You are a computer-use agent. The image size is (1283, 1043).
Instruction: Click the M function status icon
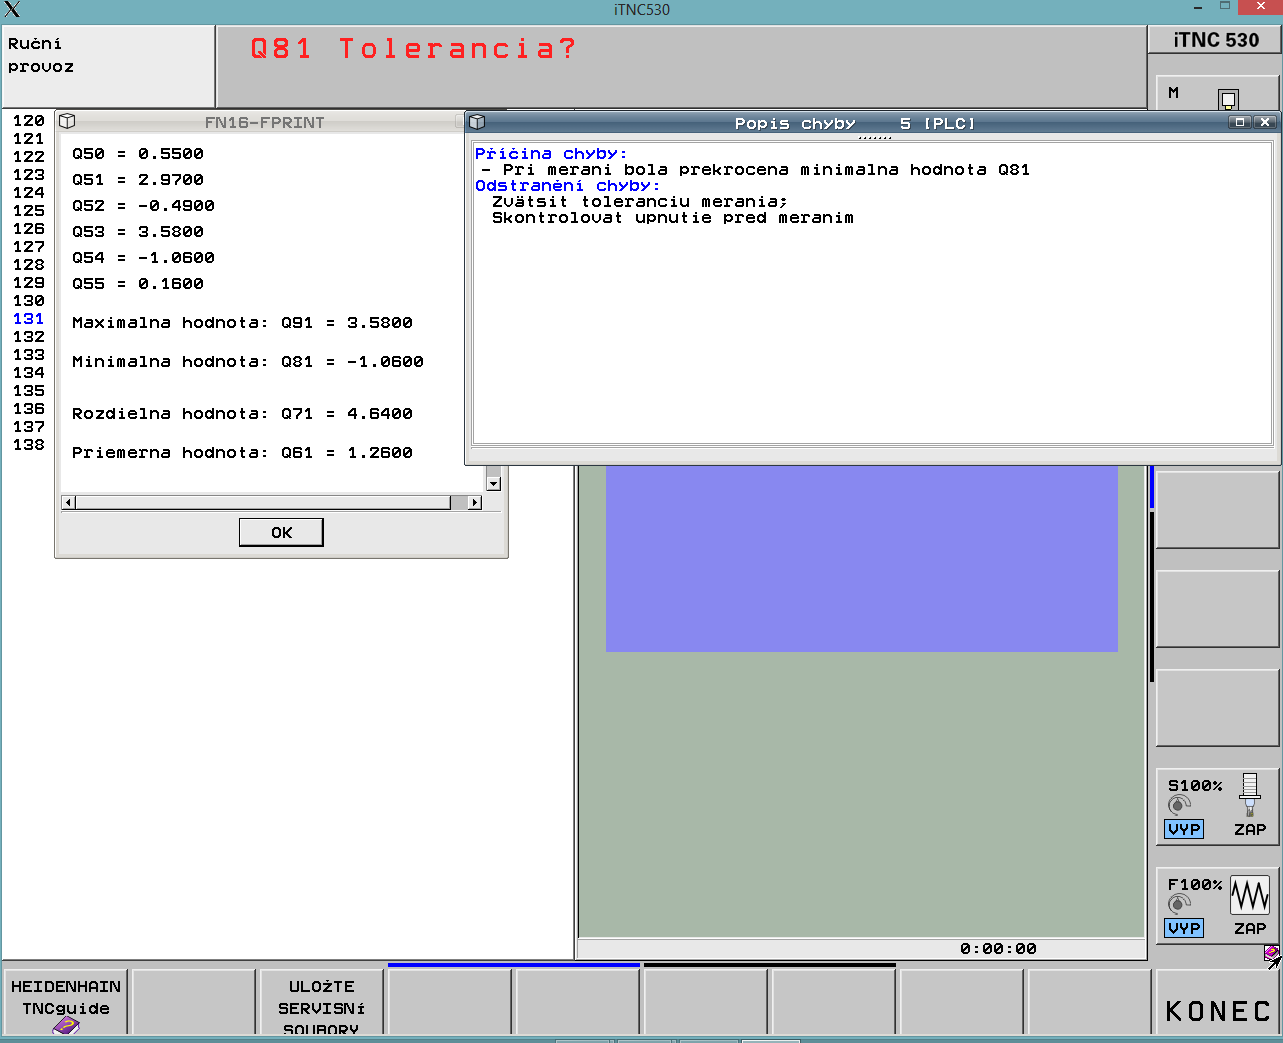click(1228, 99)
